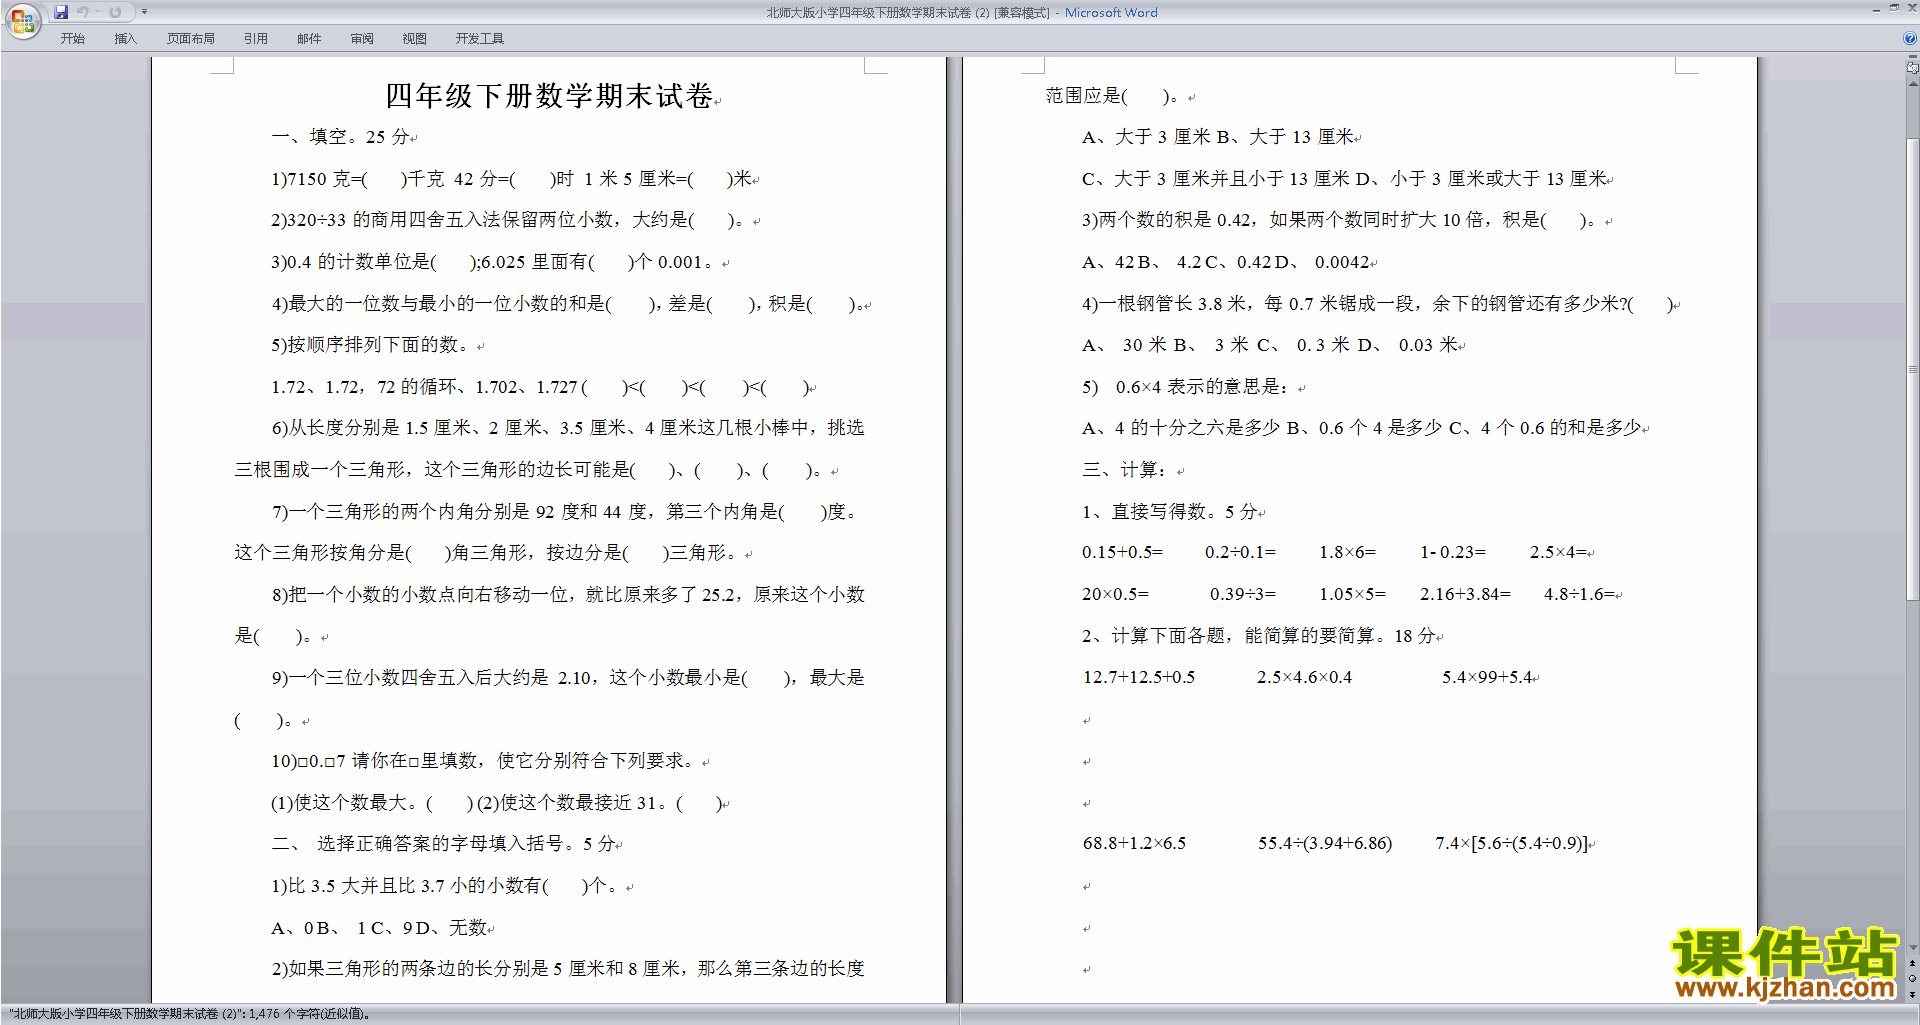Click the line 5)按顺序排列下面的数
The image size is (1920, 1025).
pos(370,345)
